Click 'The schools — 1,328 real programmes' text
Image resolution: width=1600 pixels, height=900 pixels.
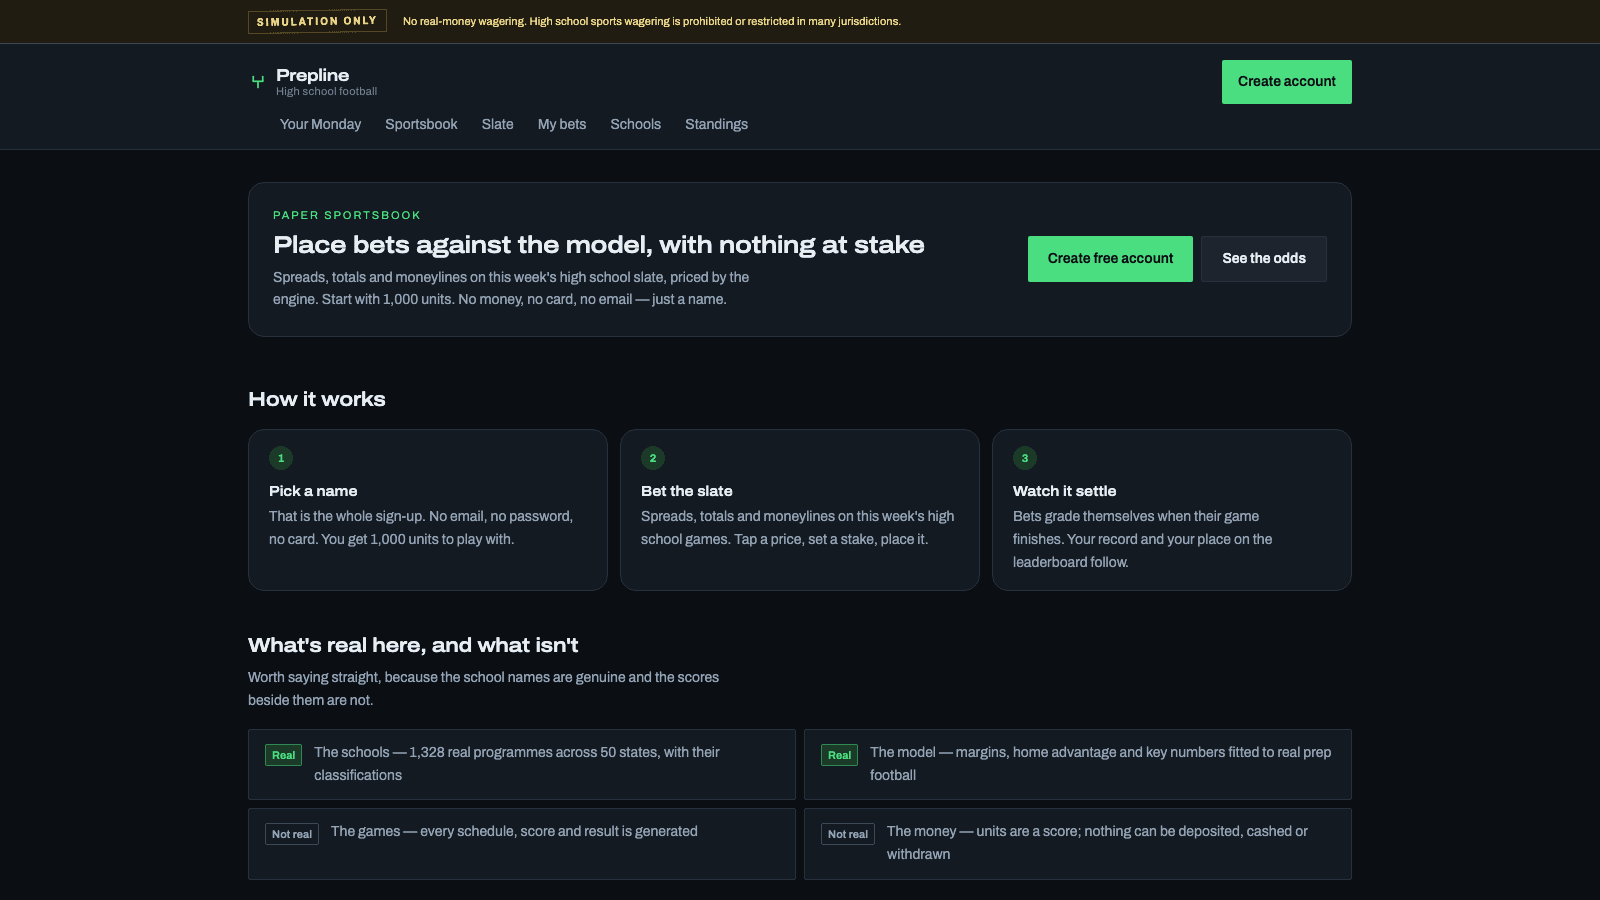[x=517, y=764]
